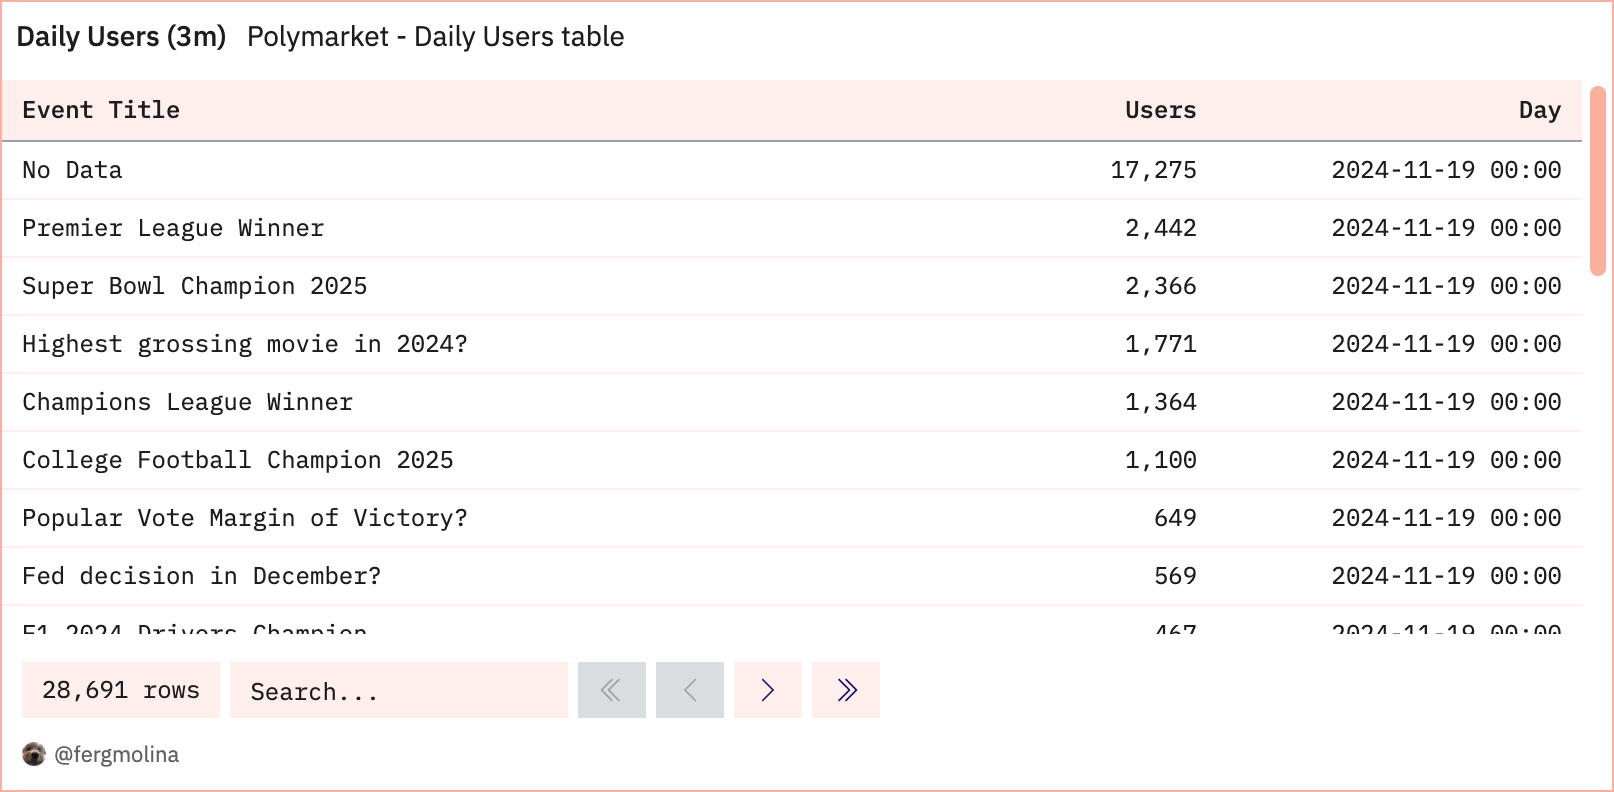Sort the table by the Day column
This screenshot has height=792, width=1614.
point(1540,110)
